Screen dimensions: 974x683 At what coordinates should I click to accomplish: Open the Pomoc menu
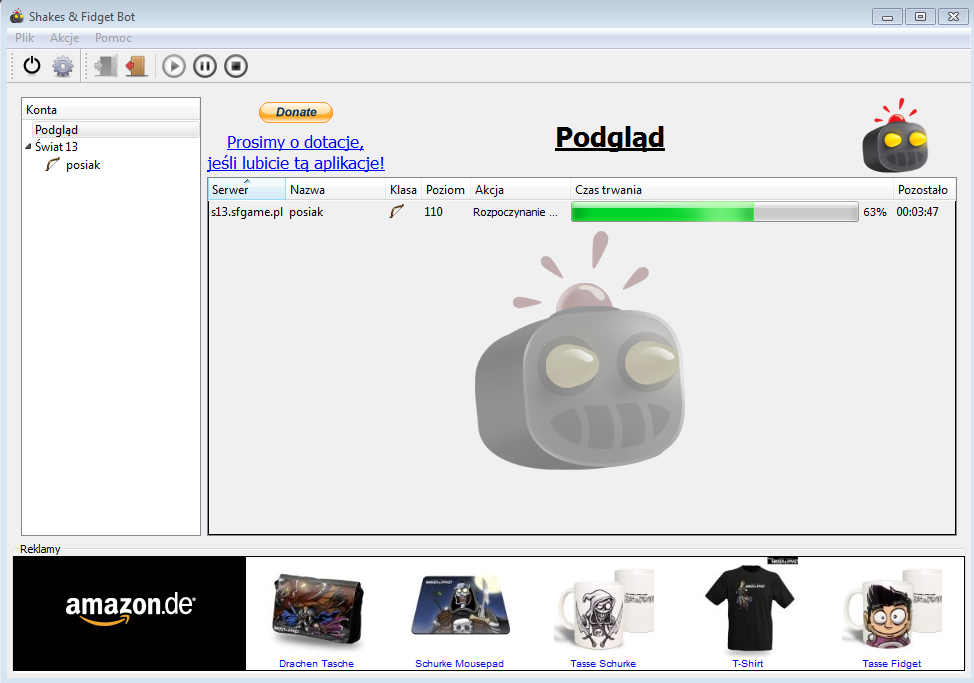(113, 38)
